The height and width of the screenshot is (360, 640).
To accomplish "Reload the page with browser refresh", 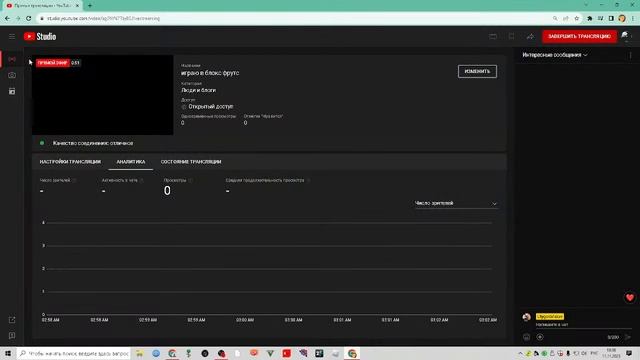I will coord(29,18).
